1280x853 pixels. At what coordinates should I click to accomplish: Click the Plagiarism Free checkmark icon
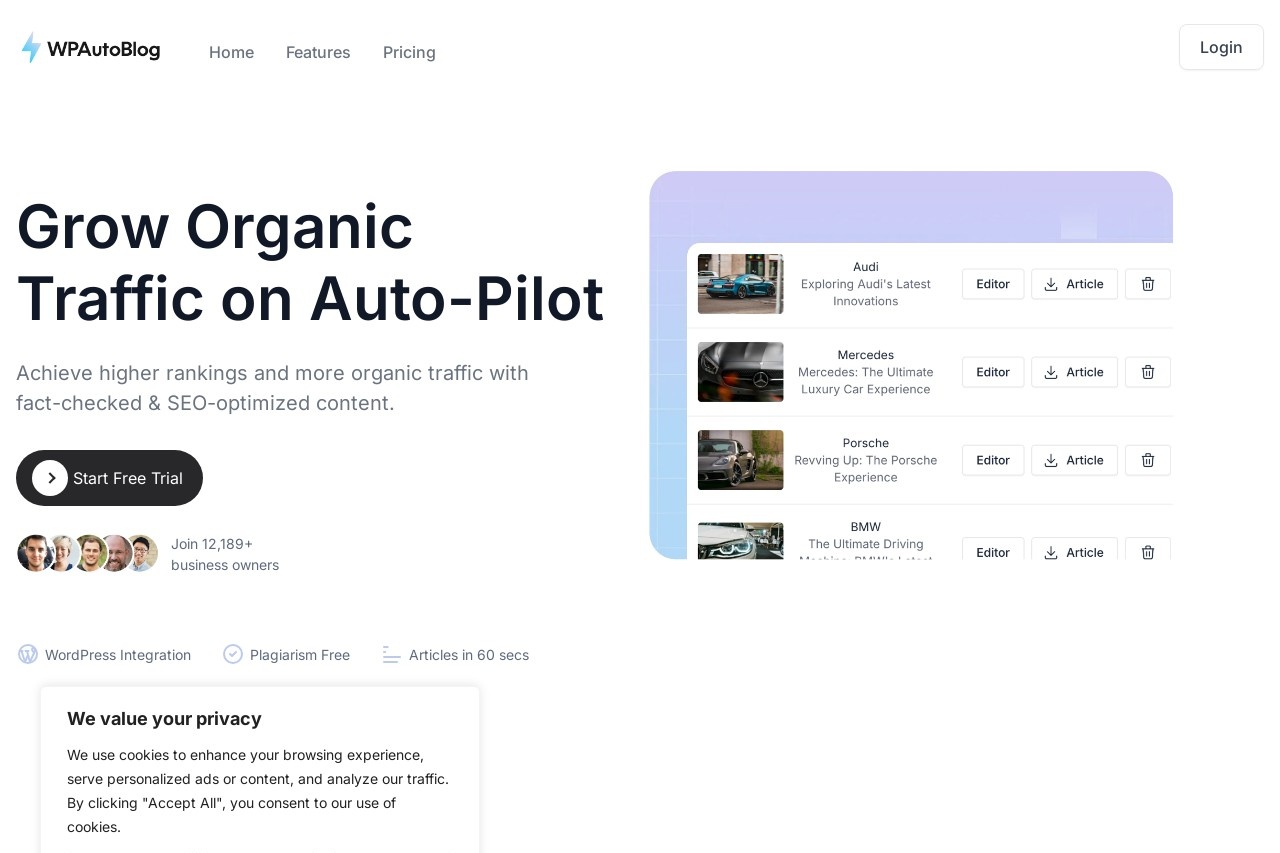point(233,654)
